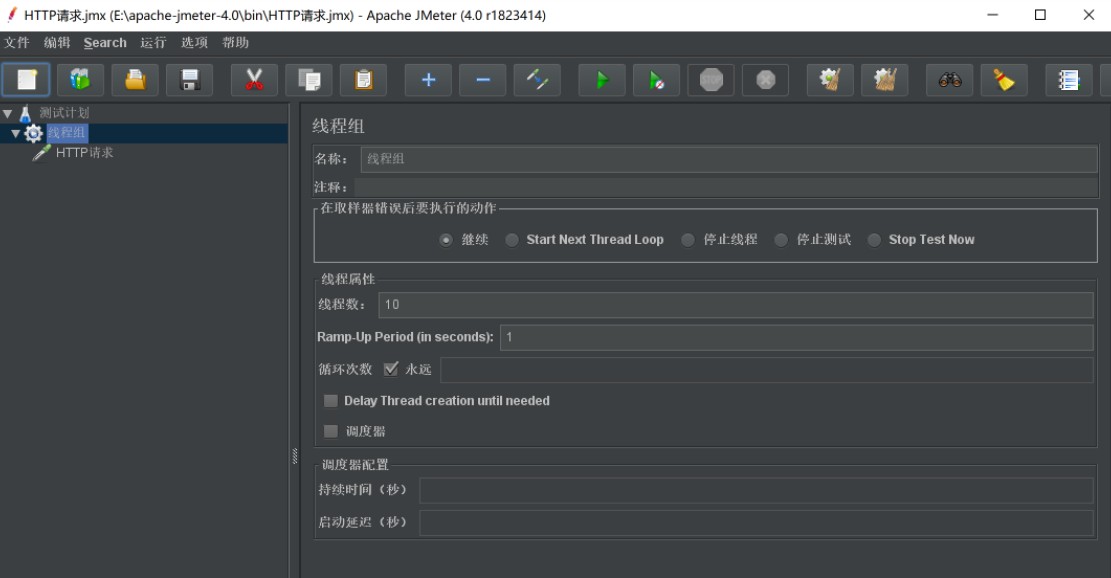Click the Paste clipboard icon
The height and width of the screenshot is (578, 1111).
363,79
